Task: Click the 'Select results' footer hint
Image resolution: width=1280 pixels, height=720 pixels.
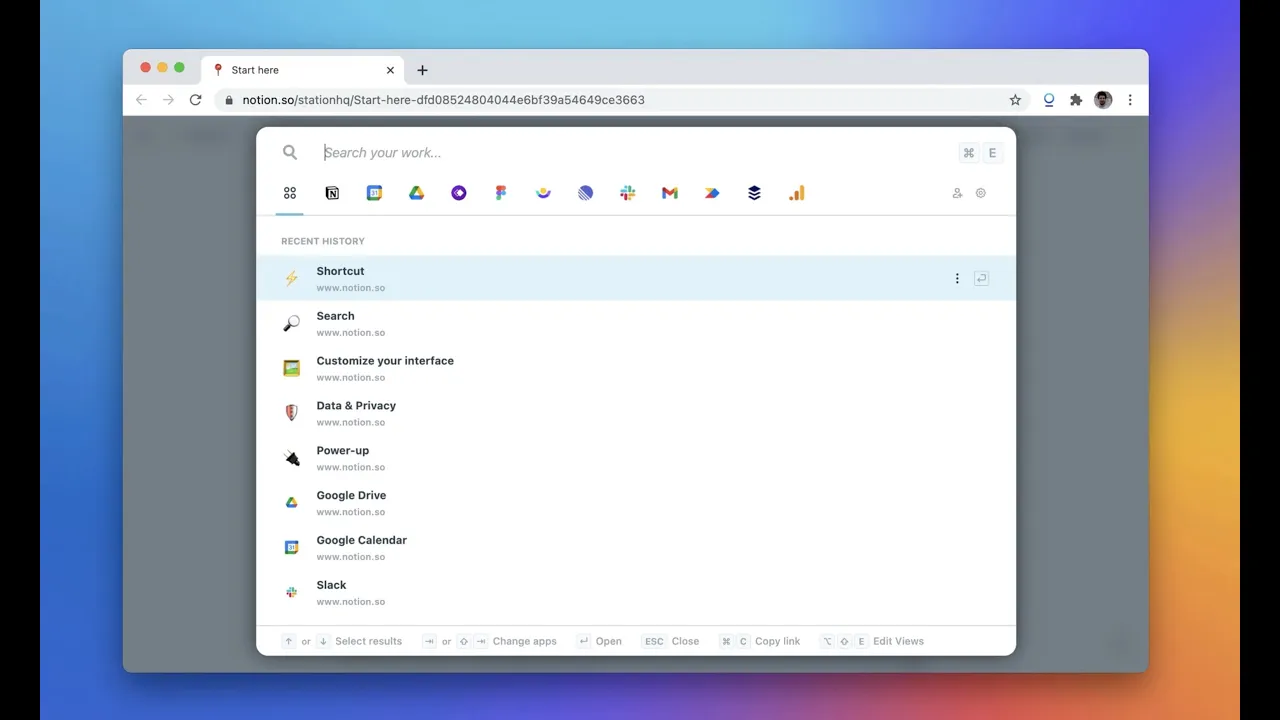Action: tap(342, 641)
